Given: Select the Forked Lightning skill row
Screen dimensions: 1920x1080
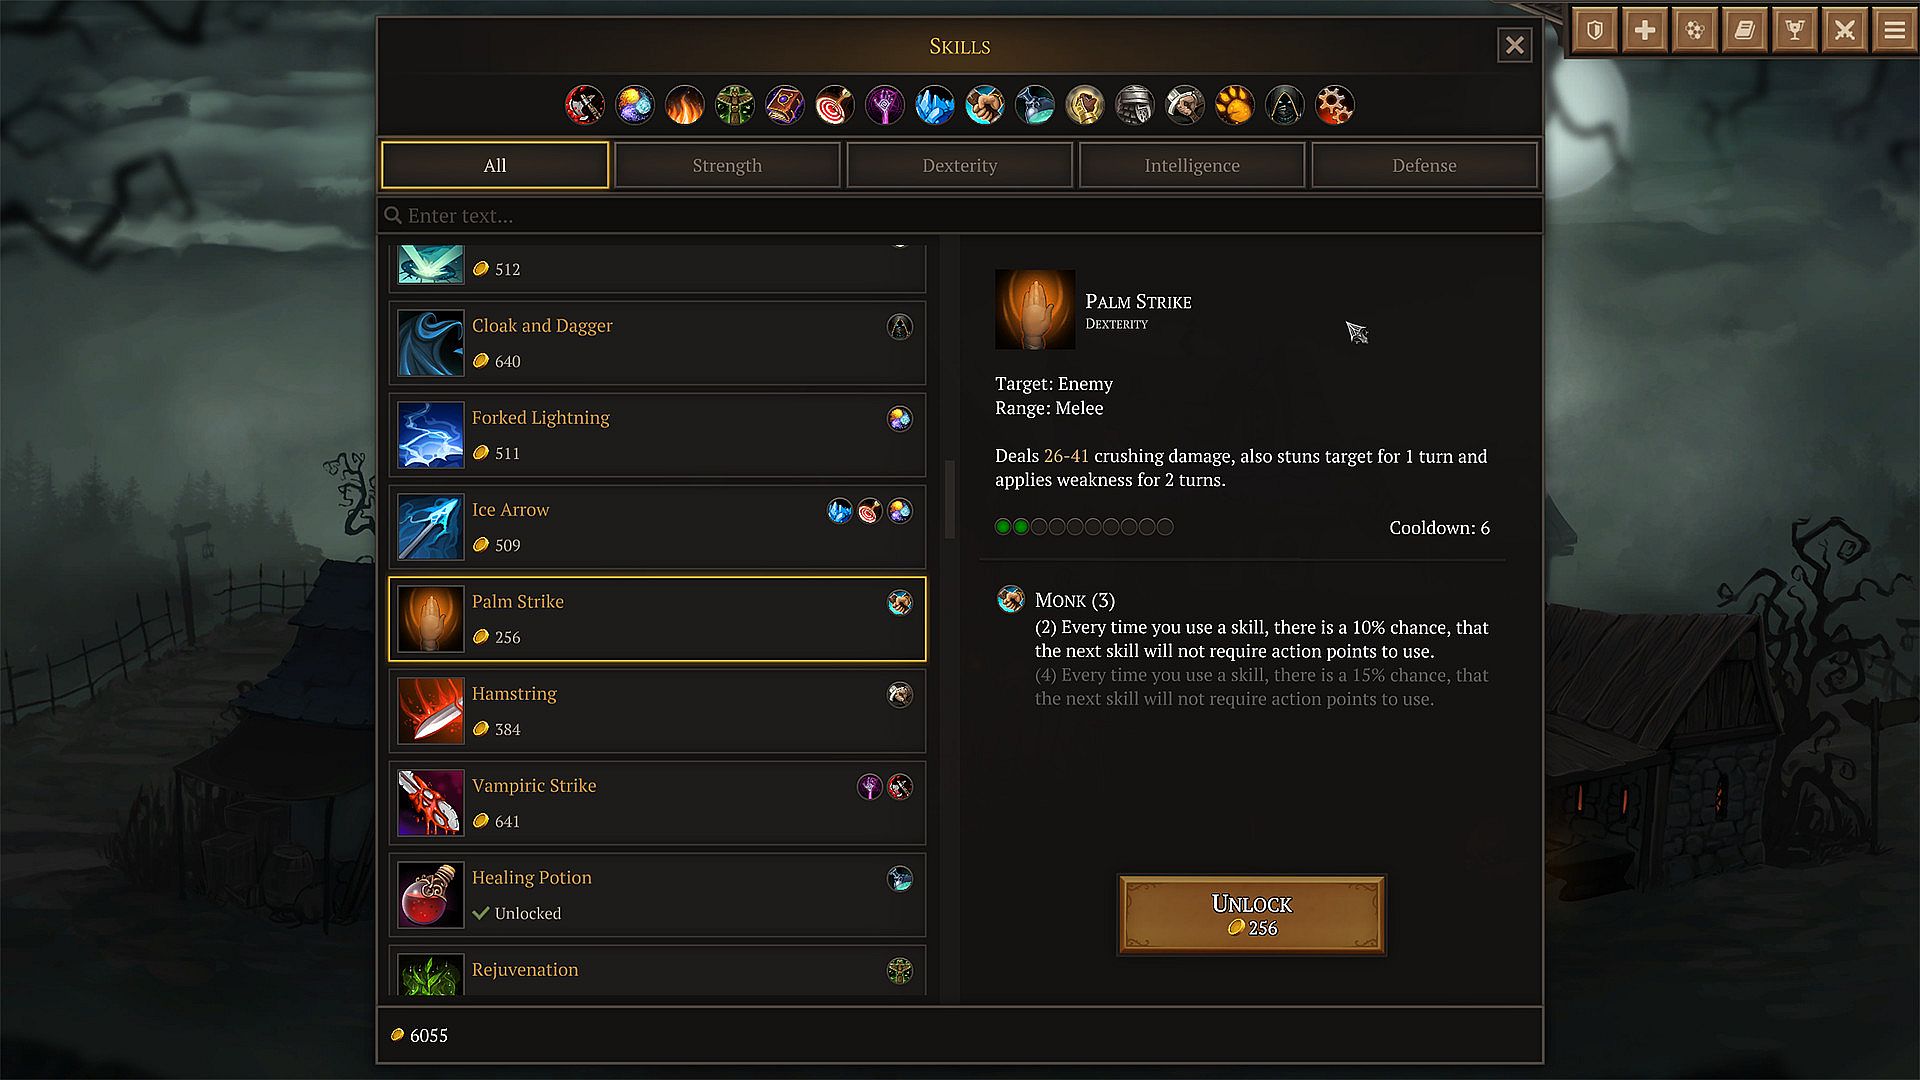Looking at the screenshot, I should click(657, 435).
